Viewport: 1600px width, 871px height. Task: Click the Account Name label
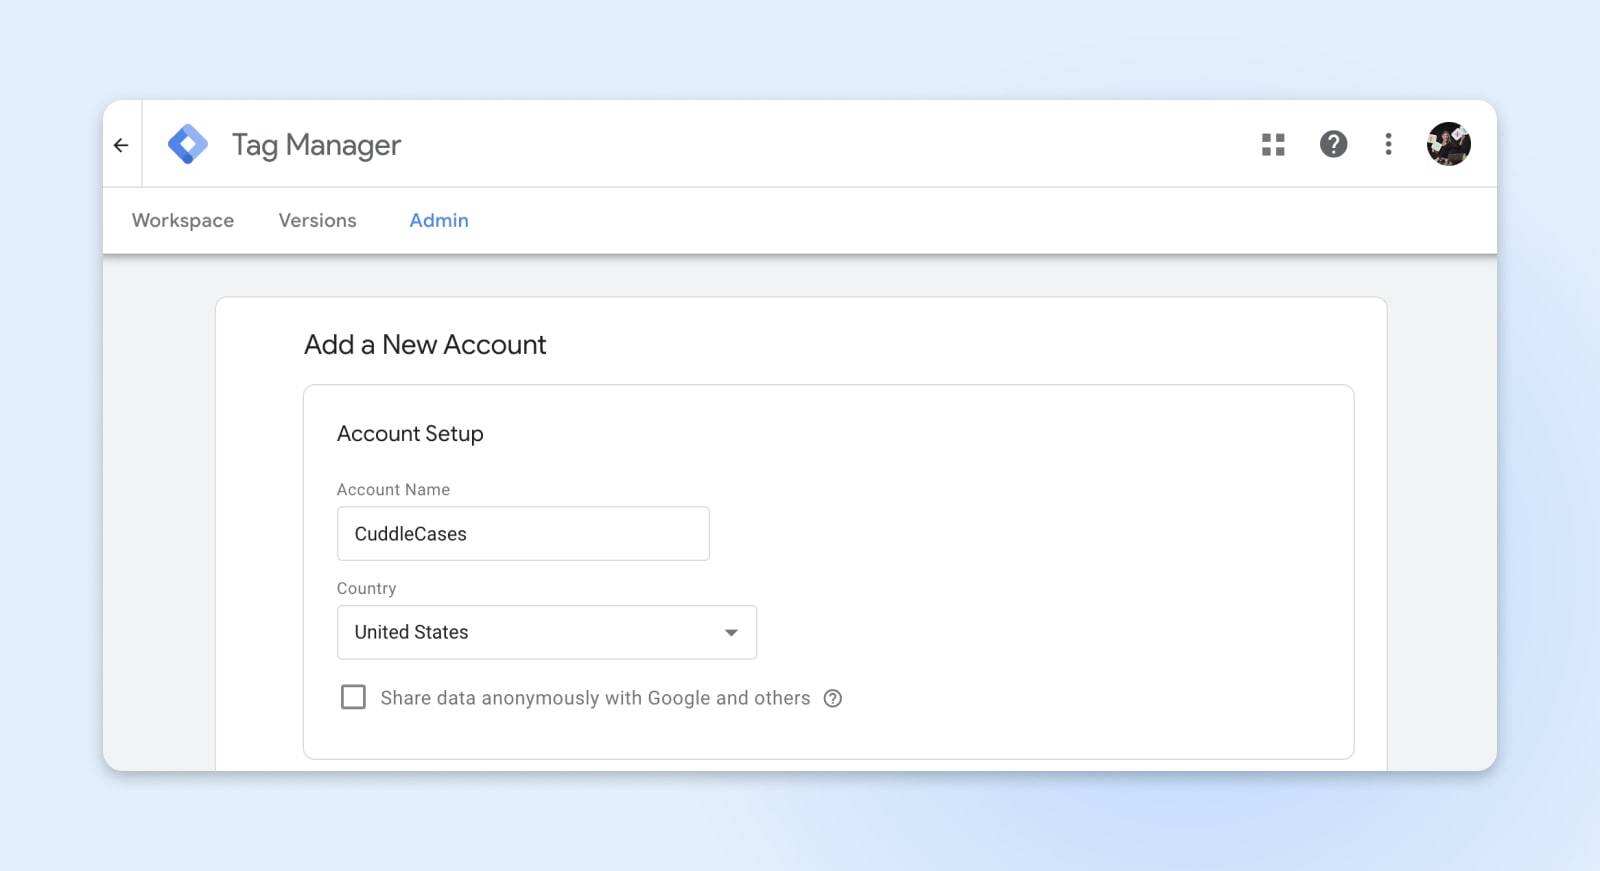[393, 489]
